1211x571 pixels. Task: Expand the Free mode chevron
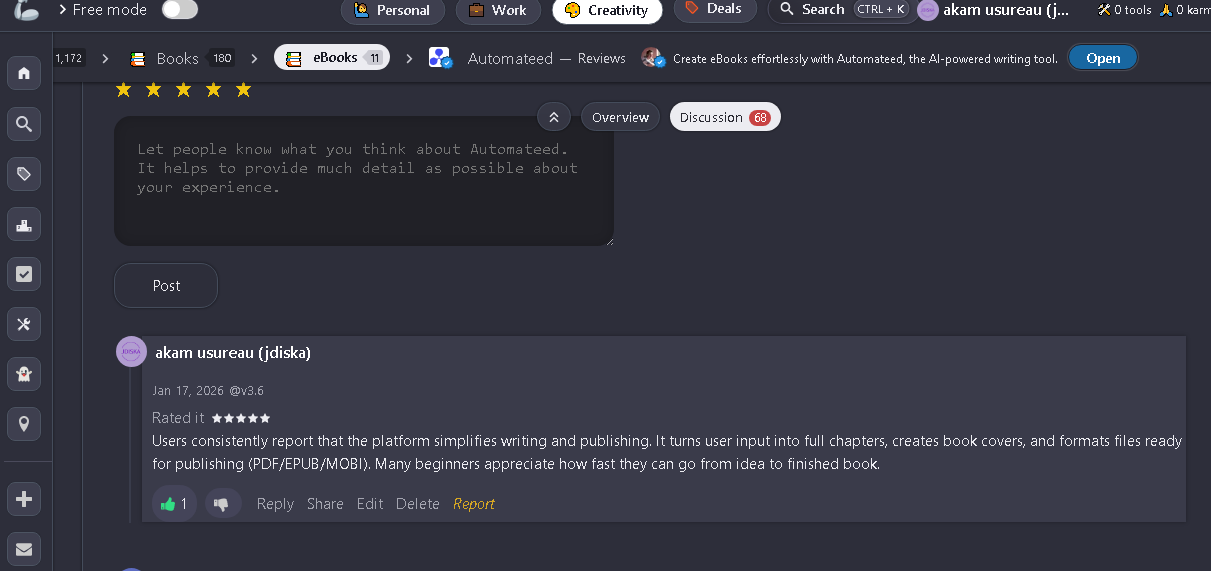click(x=63, y=10)
